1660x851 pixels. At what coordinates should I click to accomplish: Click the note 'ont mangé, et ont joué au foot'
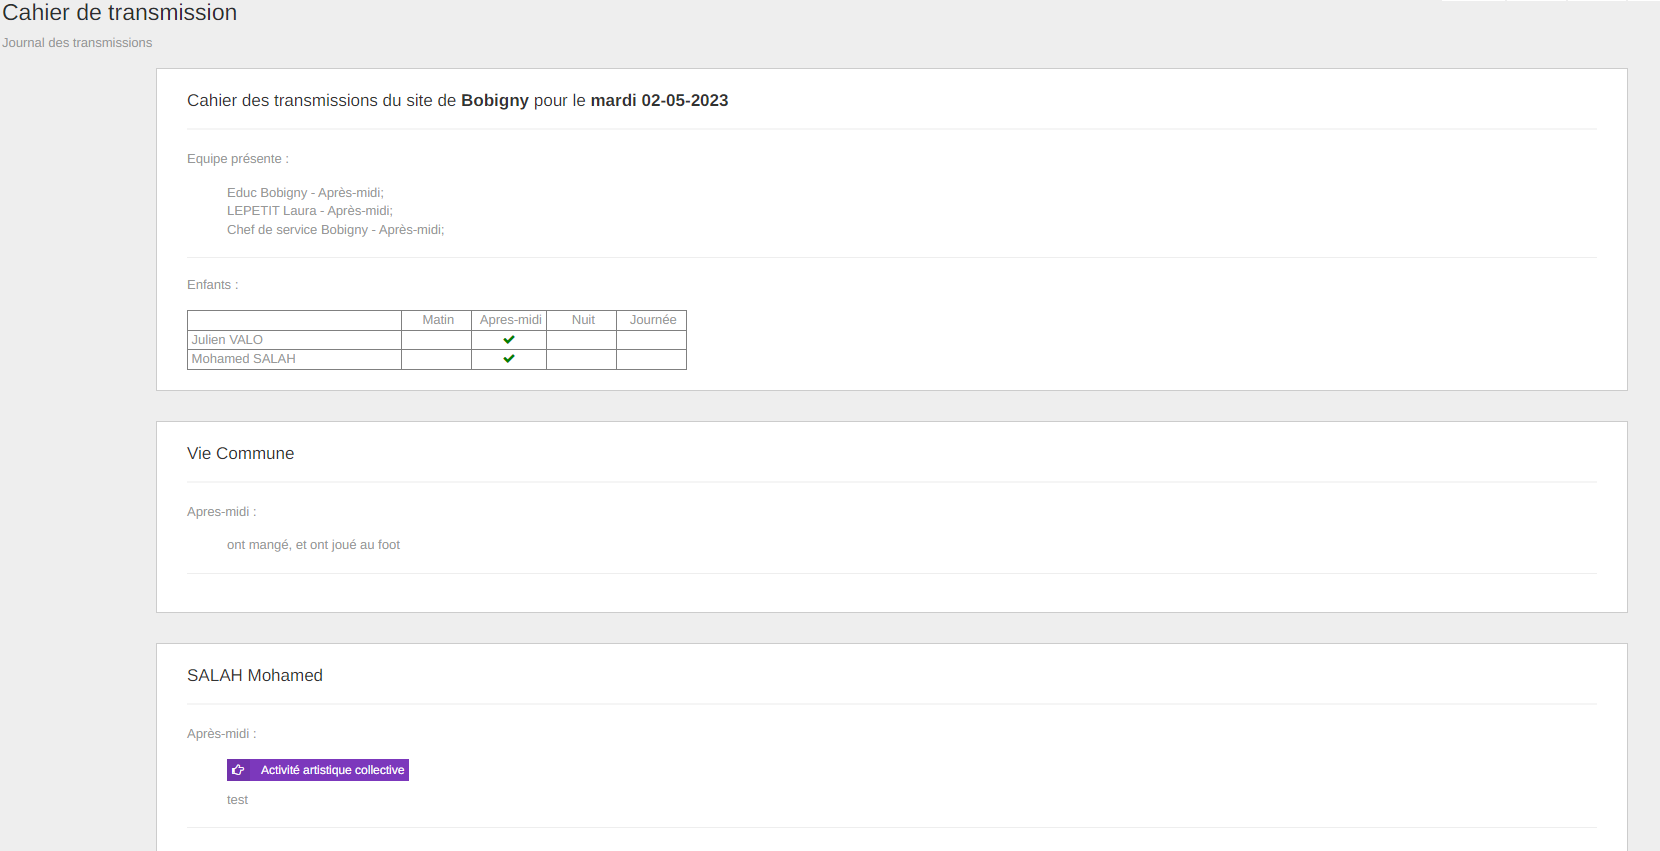pos(313,545)
